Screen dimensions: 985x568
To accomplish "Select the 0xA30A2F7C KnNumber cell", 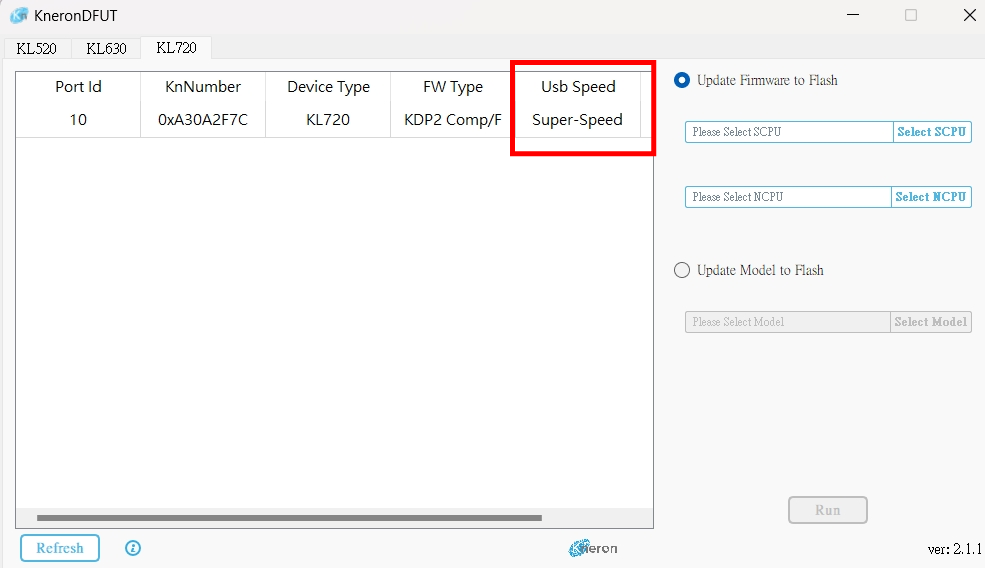I will [203, 119].
